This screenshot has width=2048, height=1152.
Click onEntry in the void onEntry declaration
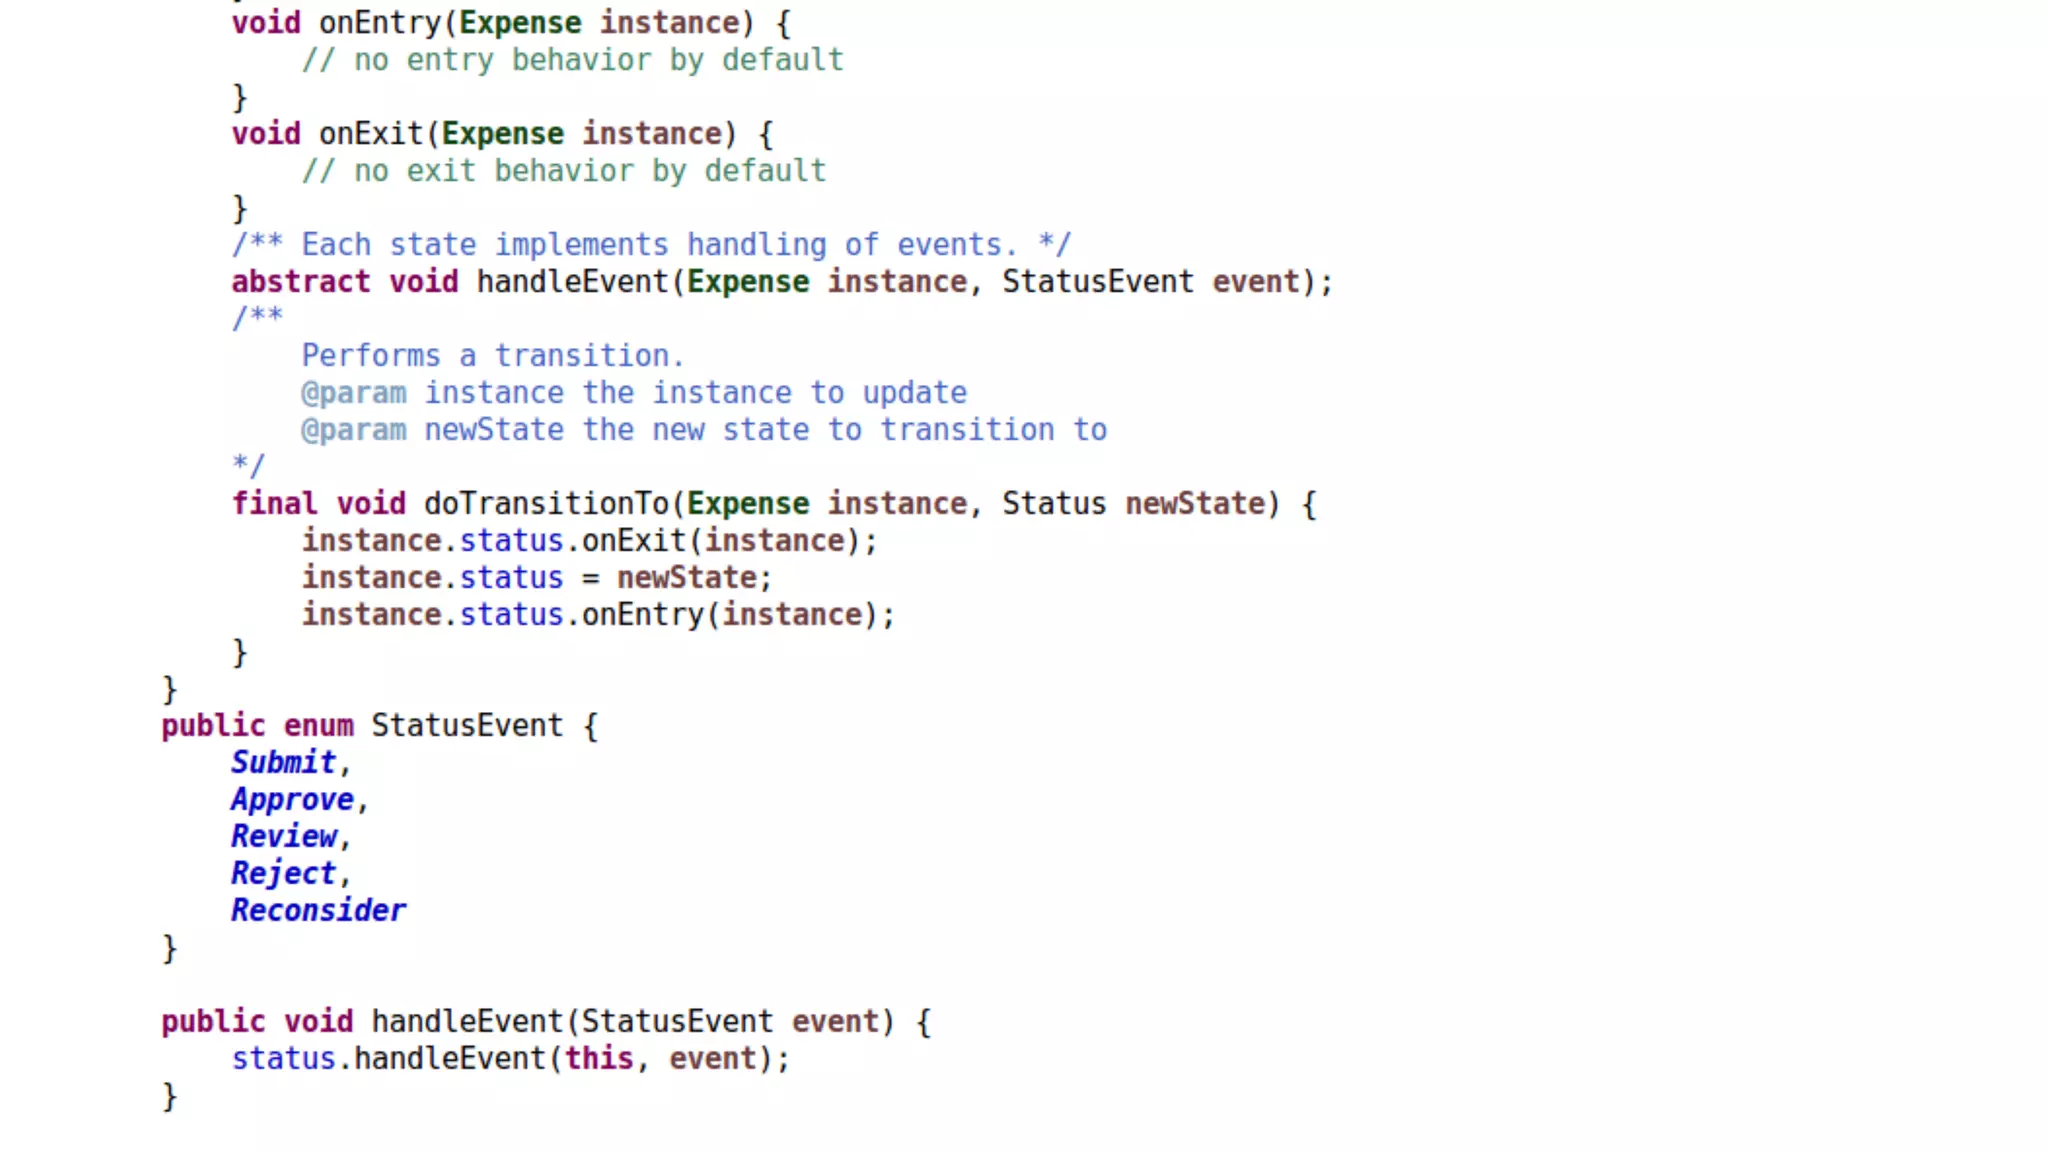[x=380, y=23]
